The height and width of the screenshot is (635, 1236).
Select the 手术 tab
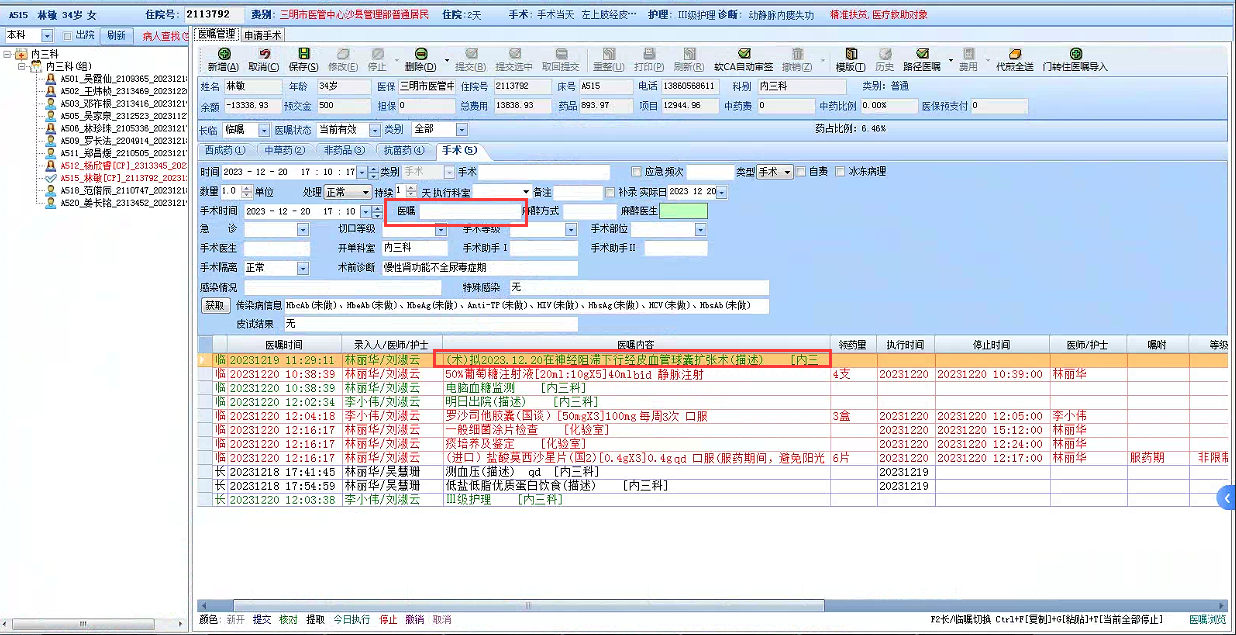[460, 150]
